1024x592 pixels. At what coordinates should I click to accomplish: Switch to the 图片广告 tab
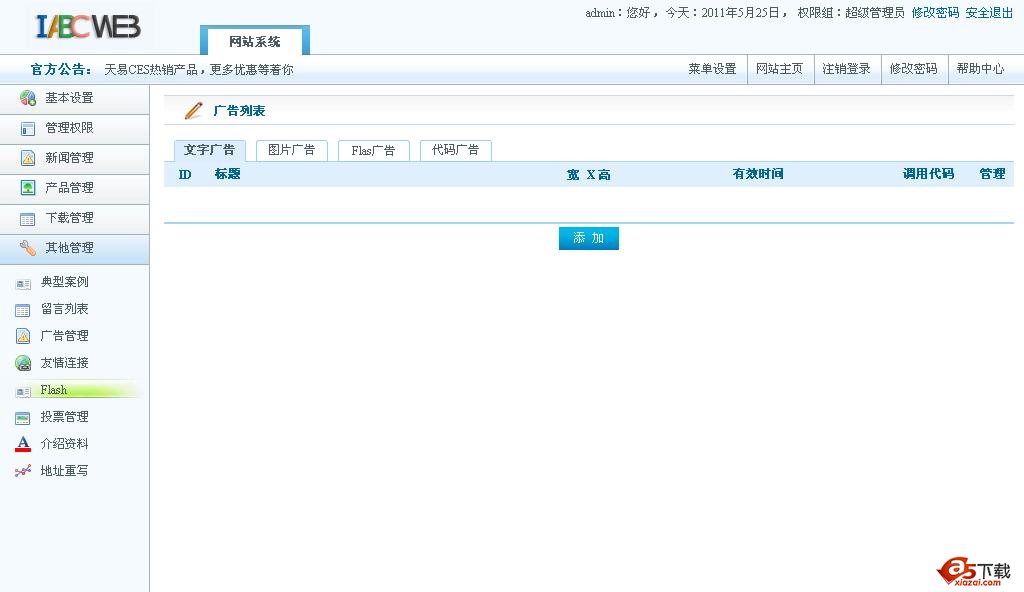[291, 150]
